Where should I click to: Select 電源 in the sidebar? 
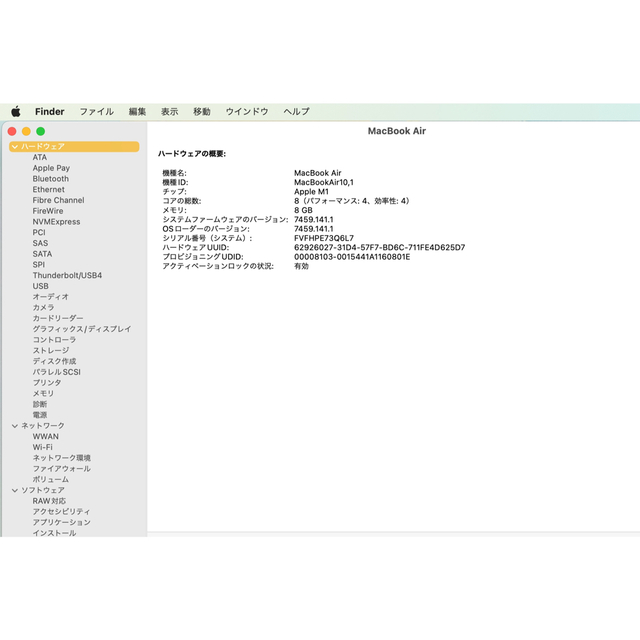point(40,415)
